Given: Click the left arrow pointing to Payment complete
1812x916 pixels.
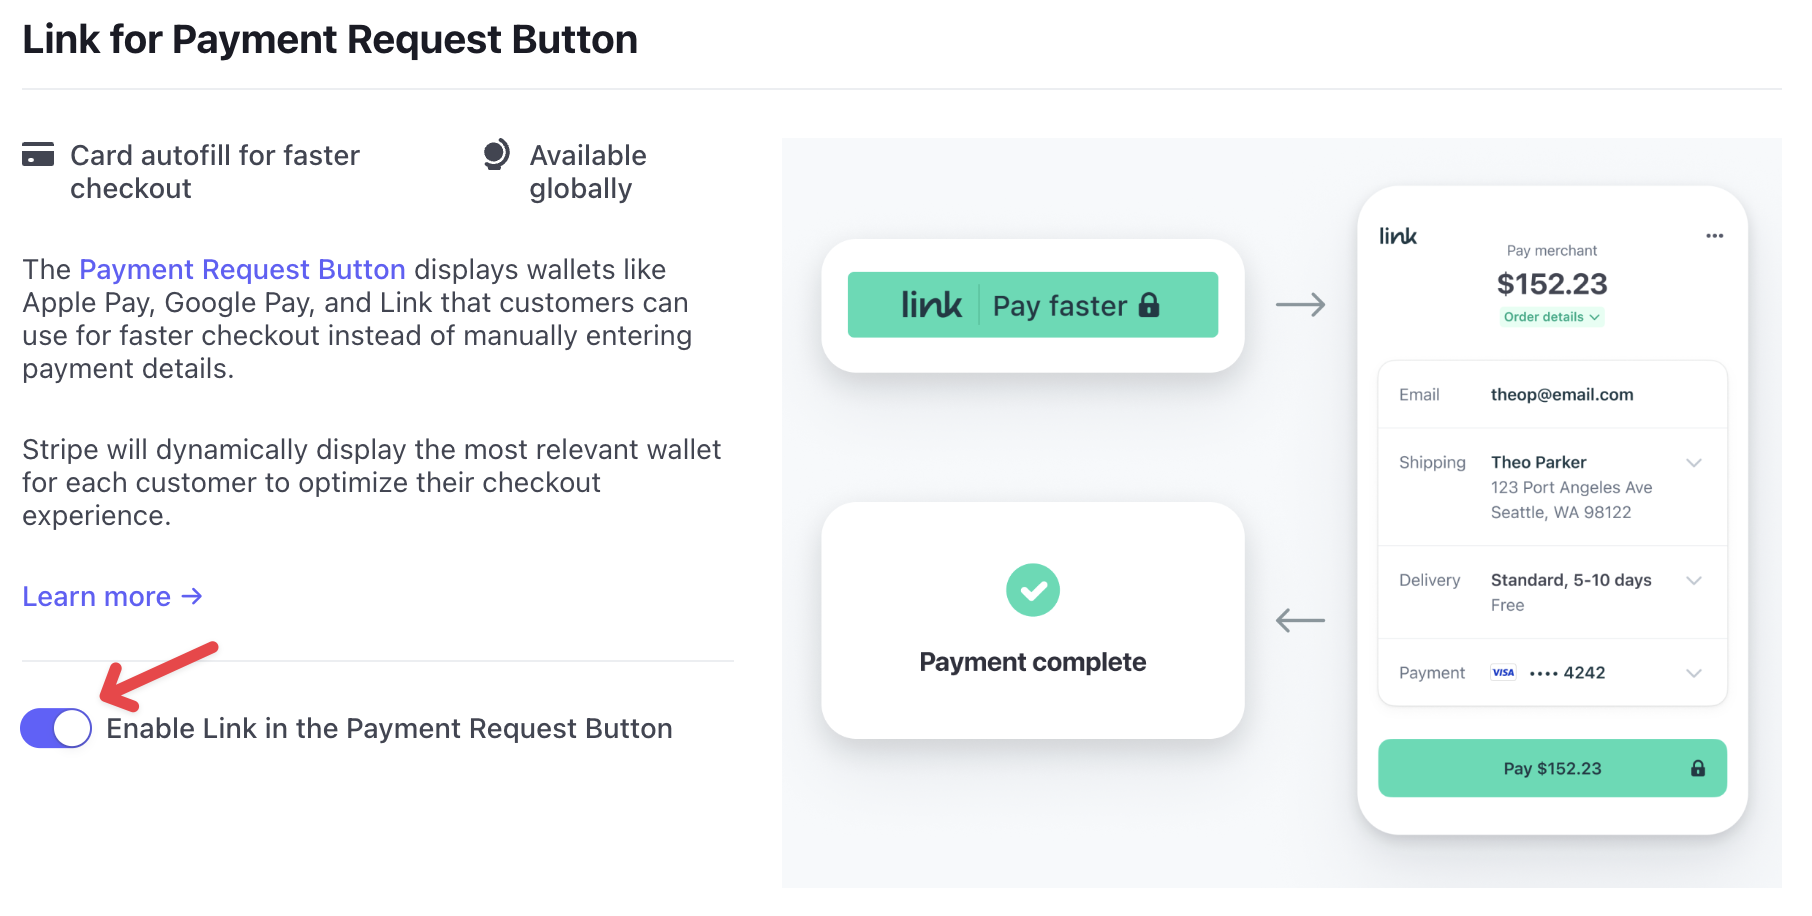Looking at the screenshot, I should point(1300,621).
